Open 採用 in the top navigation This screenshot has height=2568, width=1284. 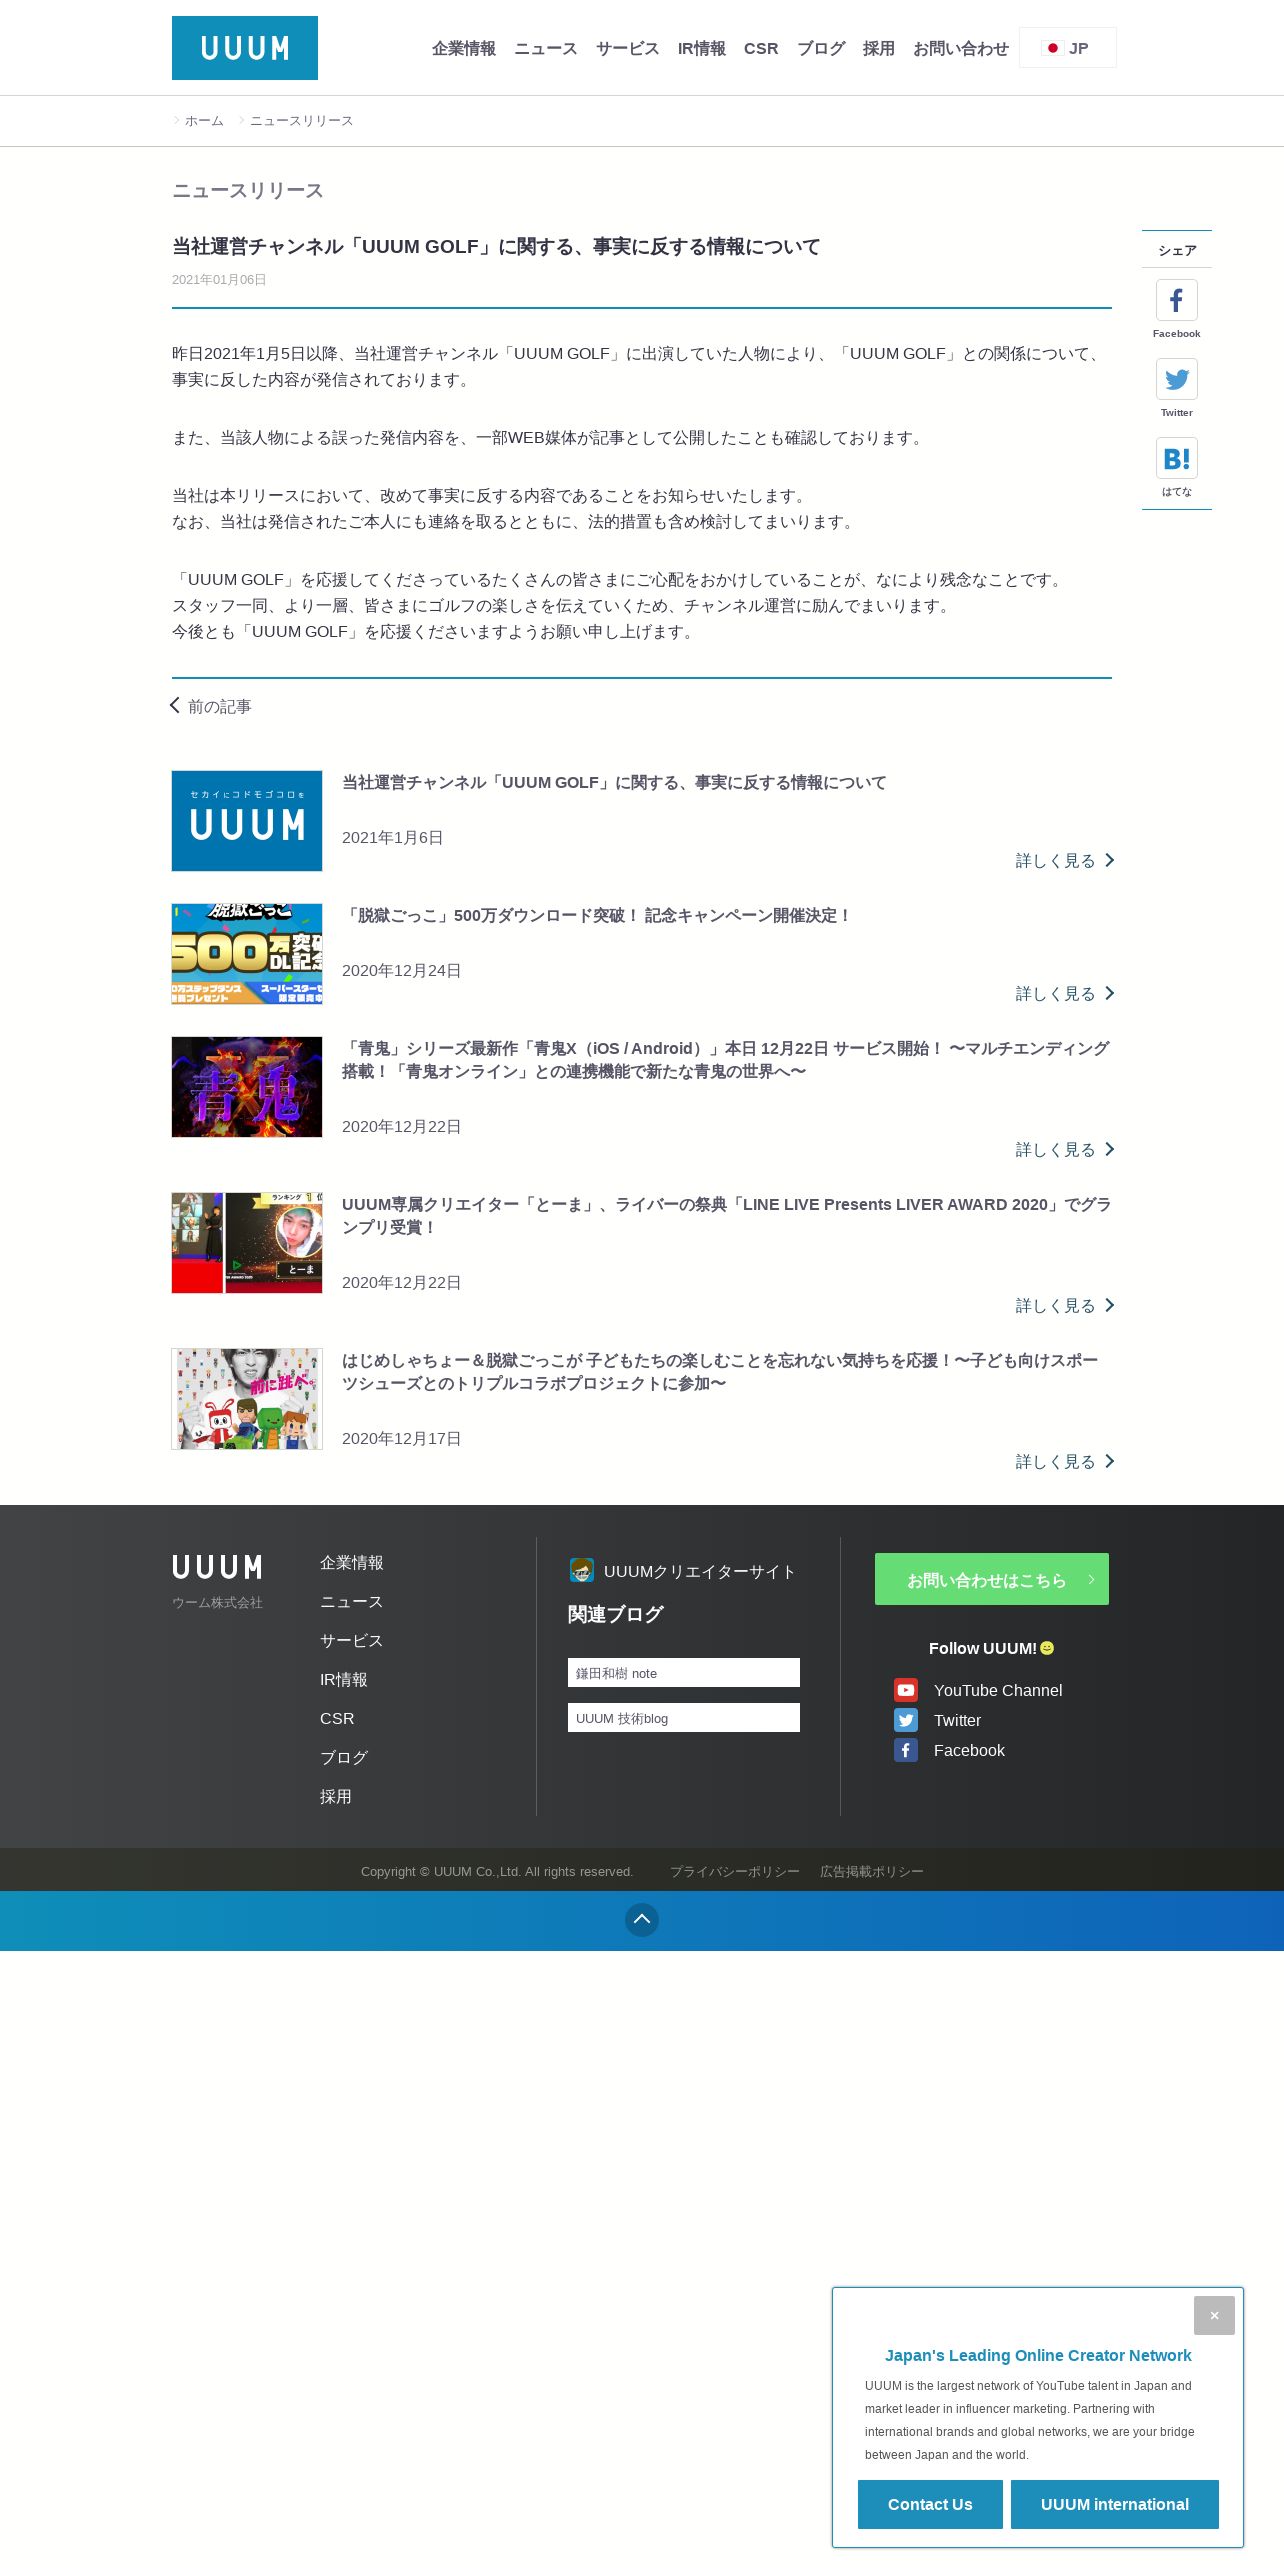coord(879,48)
